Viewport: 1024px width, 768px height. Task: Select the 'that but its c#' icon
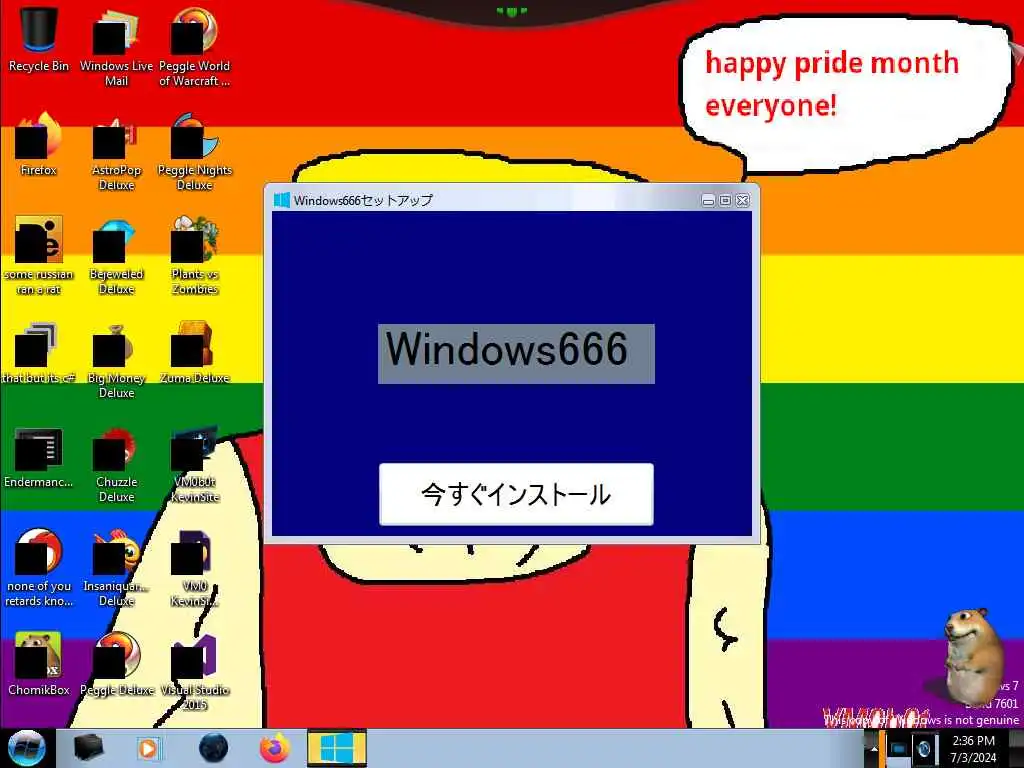pyautogui.click(x=39, y=353)
